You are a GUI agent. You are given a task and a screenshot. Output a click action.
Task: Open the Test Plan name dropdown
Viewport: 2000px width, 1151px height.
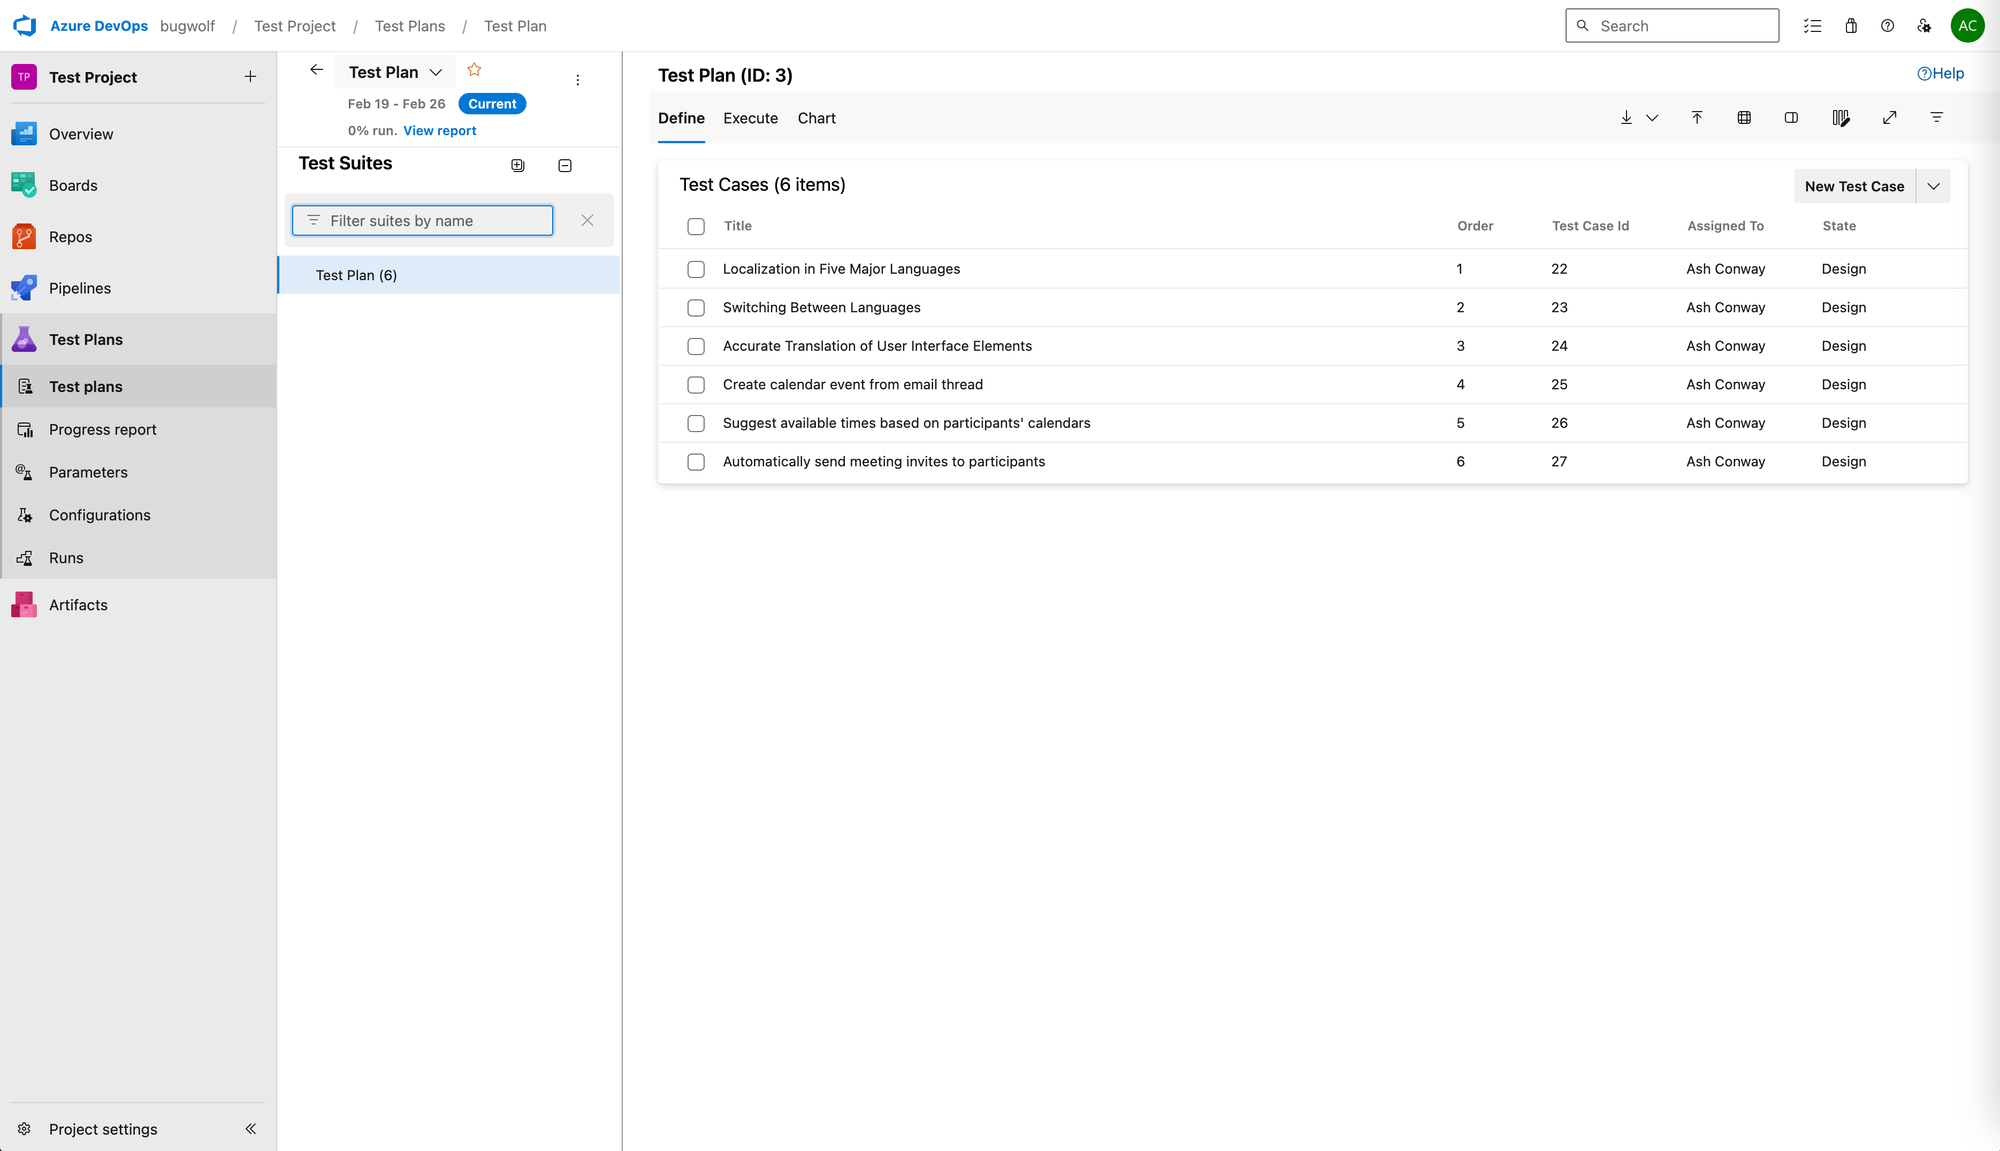pyautogui.click(x=435, y=71)
